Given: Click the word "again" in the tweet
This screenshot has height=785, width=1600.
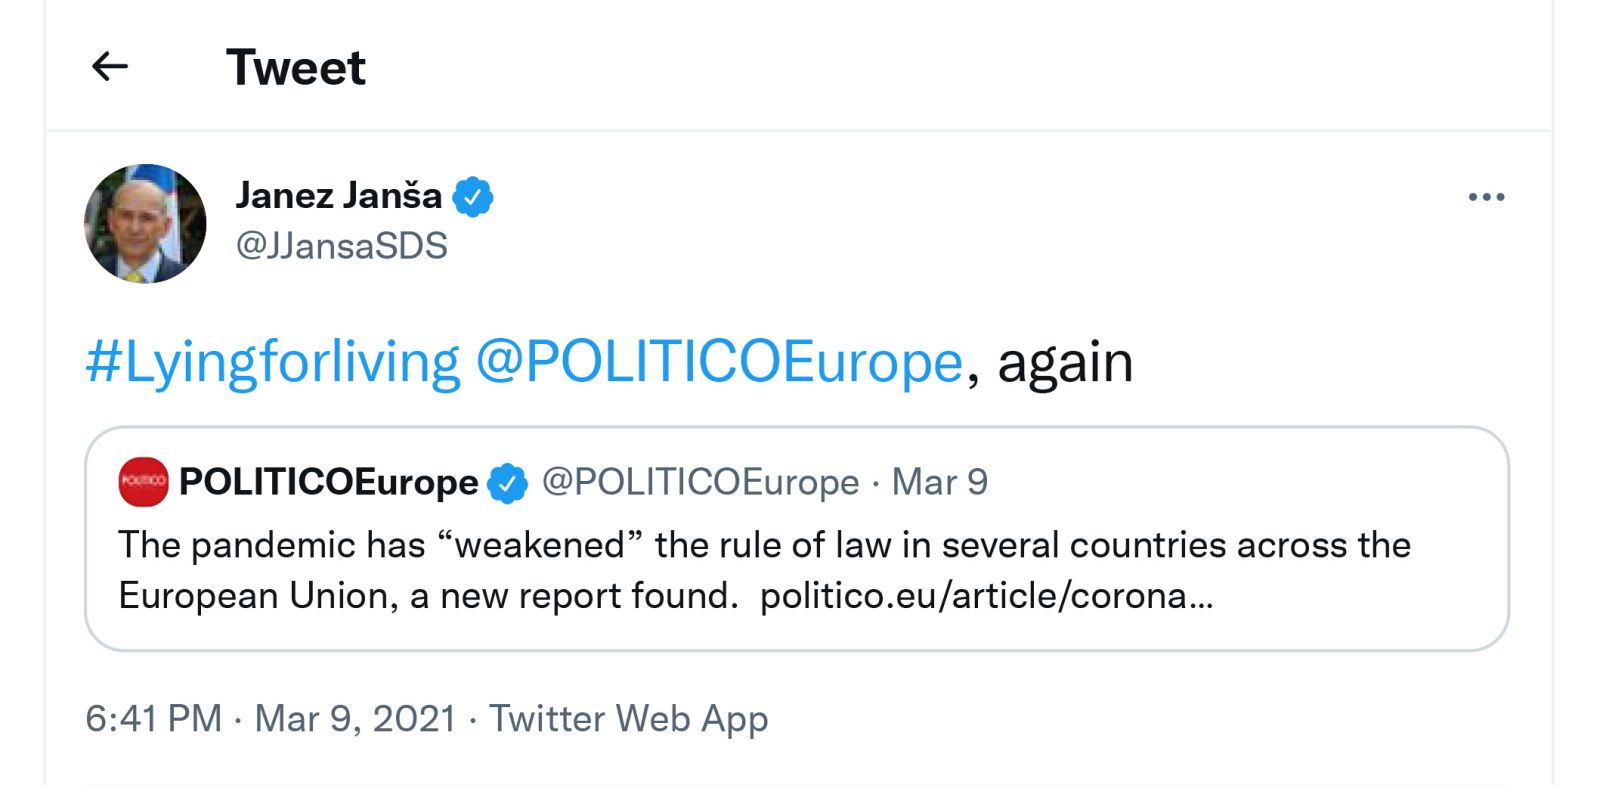Looking at the screenshot, I should pos(1065,362).
